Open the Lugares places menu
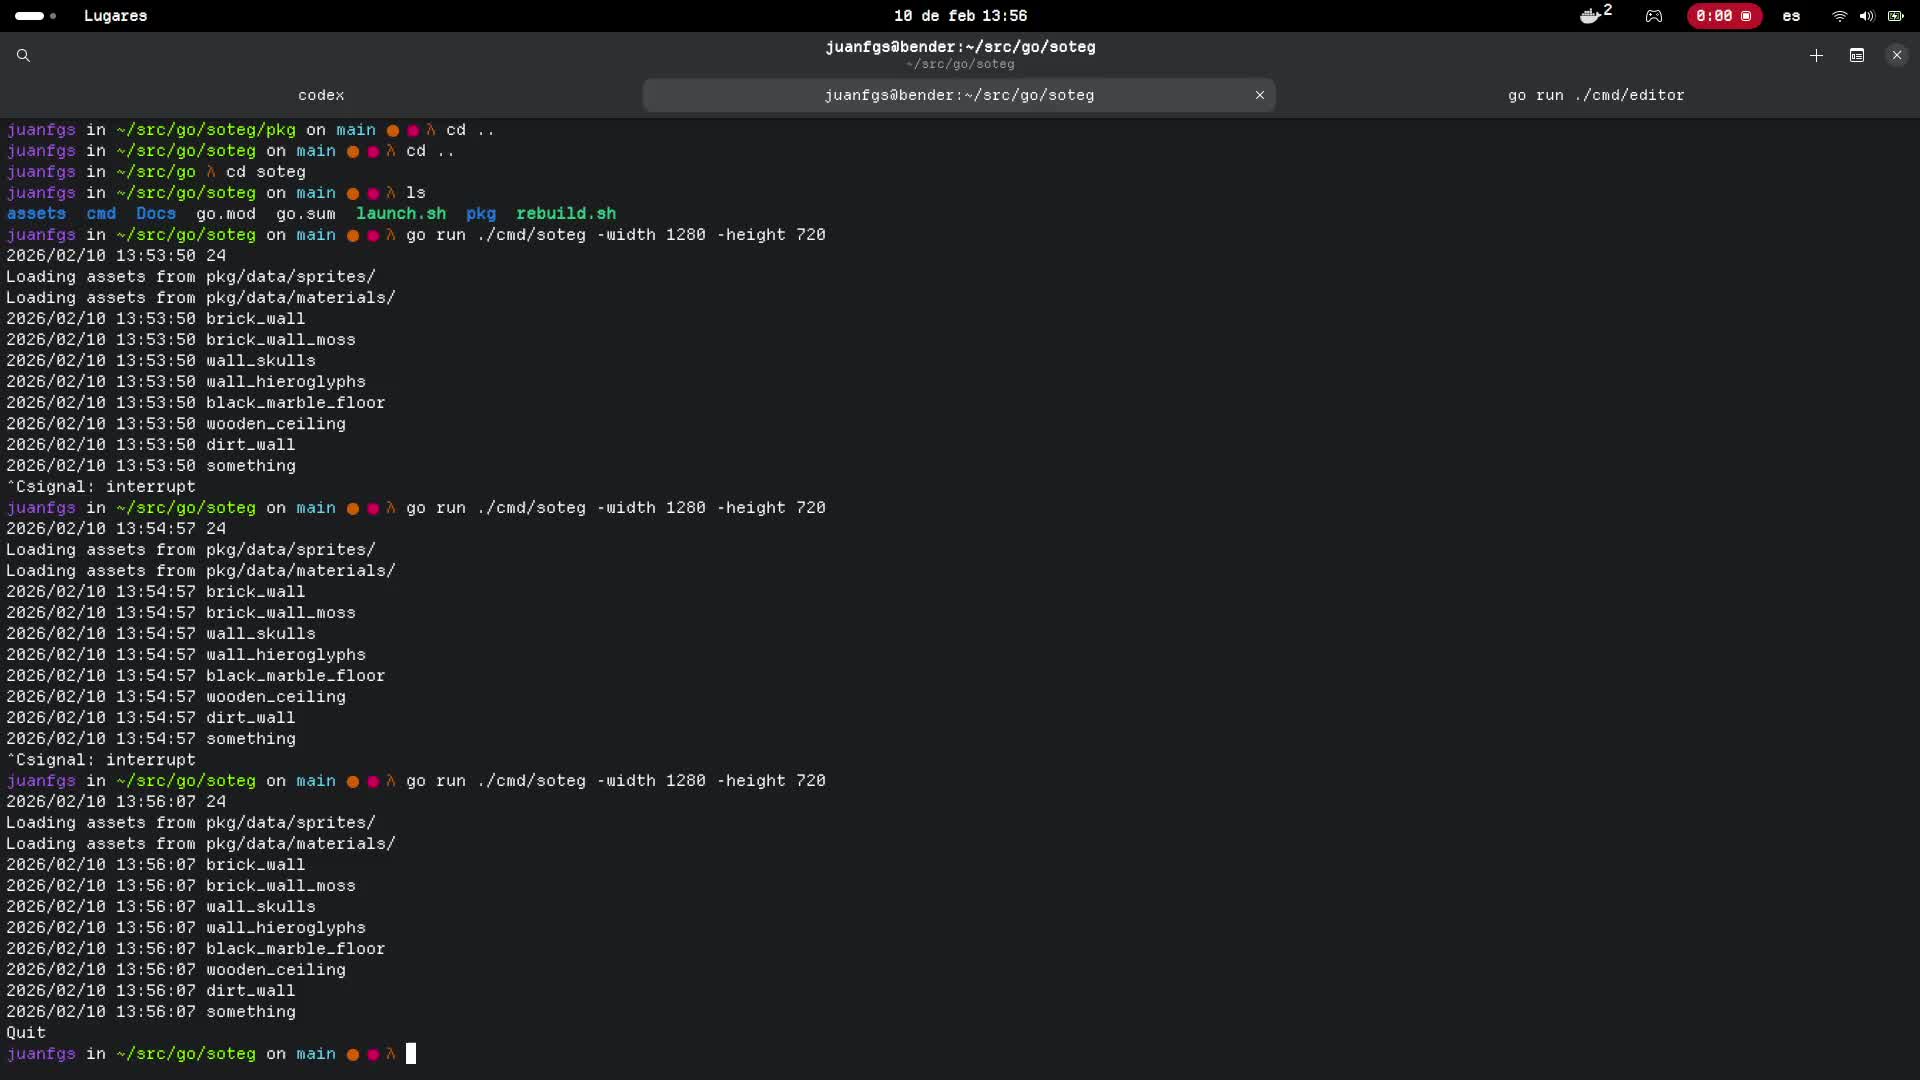 click(x=115, y=16)
